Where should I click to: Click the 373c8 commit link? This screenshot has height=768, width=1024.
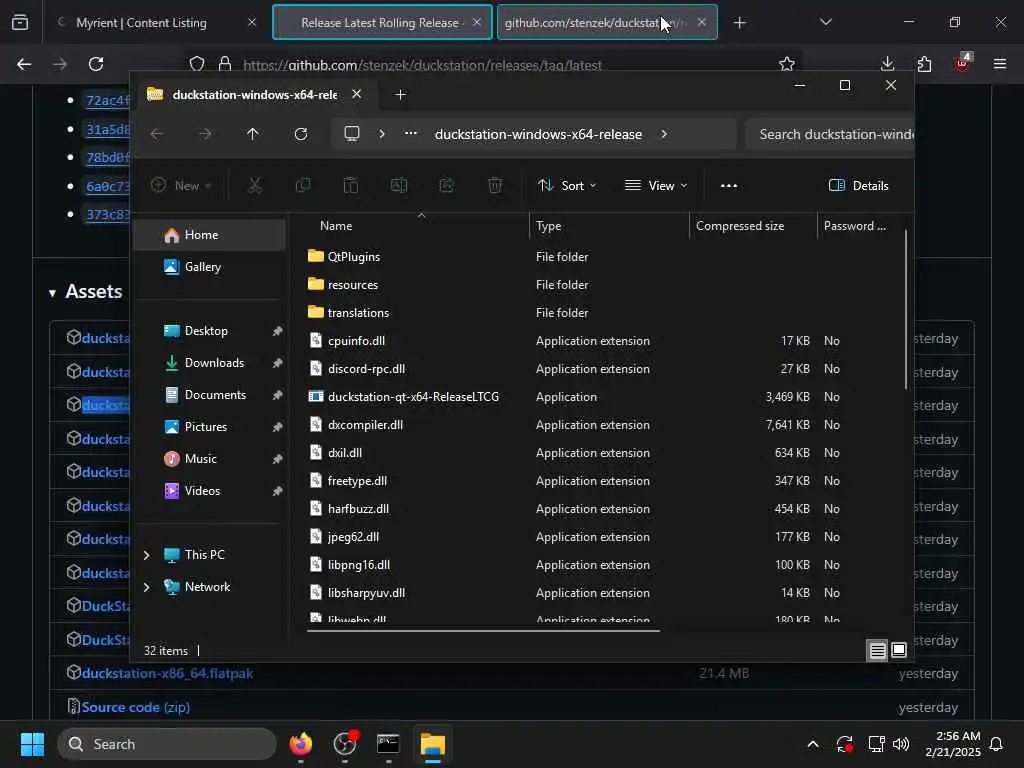pos(108,214)
